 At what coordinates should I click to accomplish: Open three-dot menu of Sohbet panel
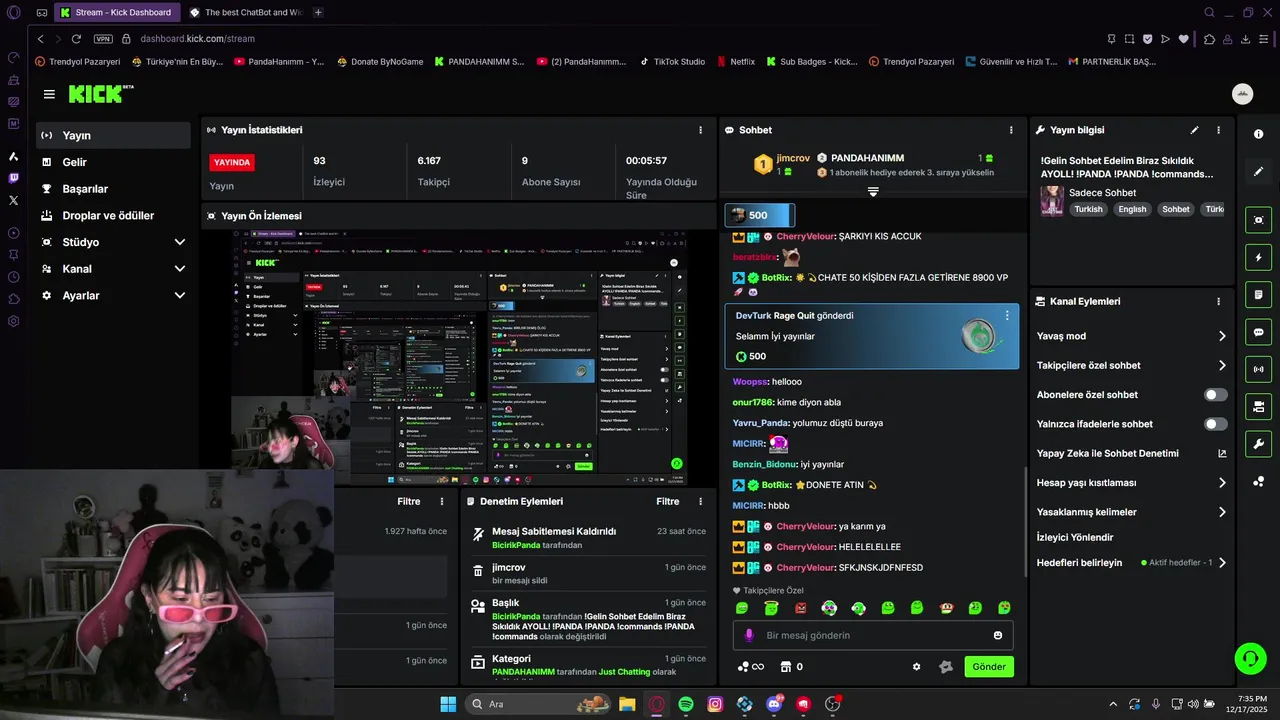click(x=1011, y=130)
